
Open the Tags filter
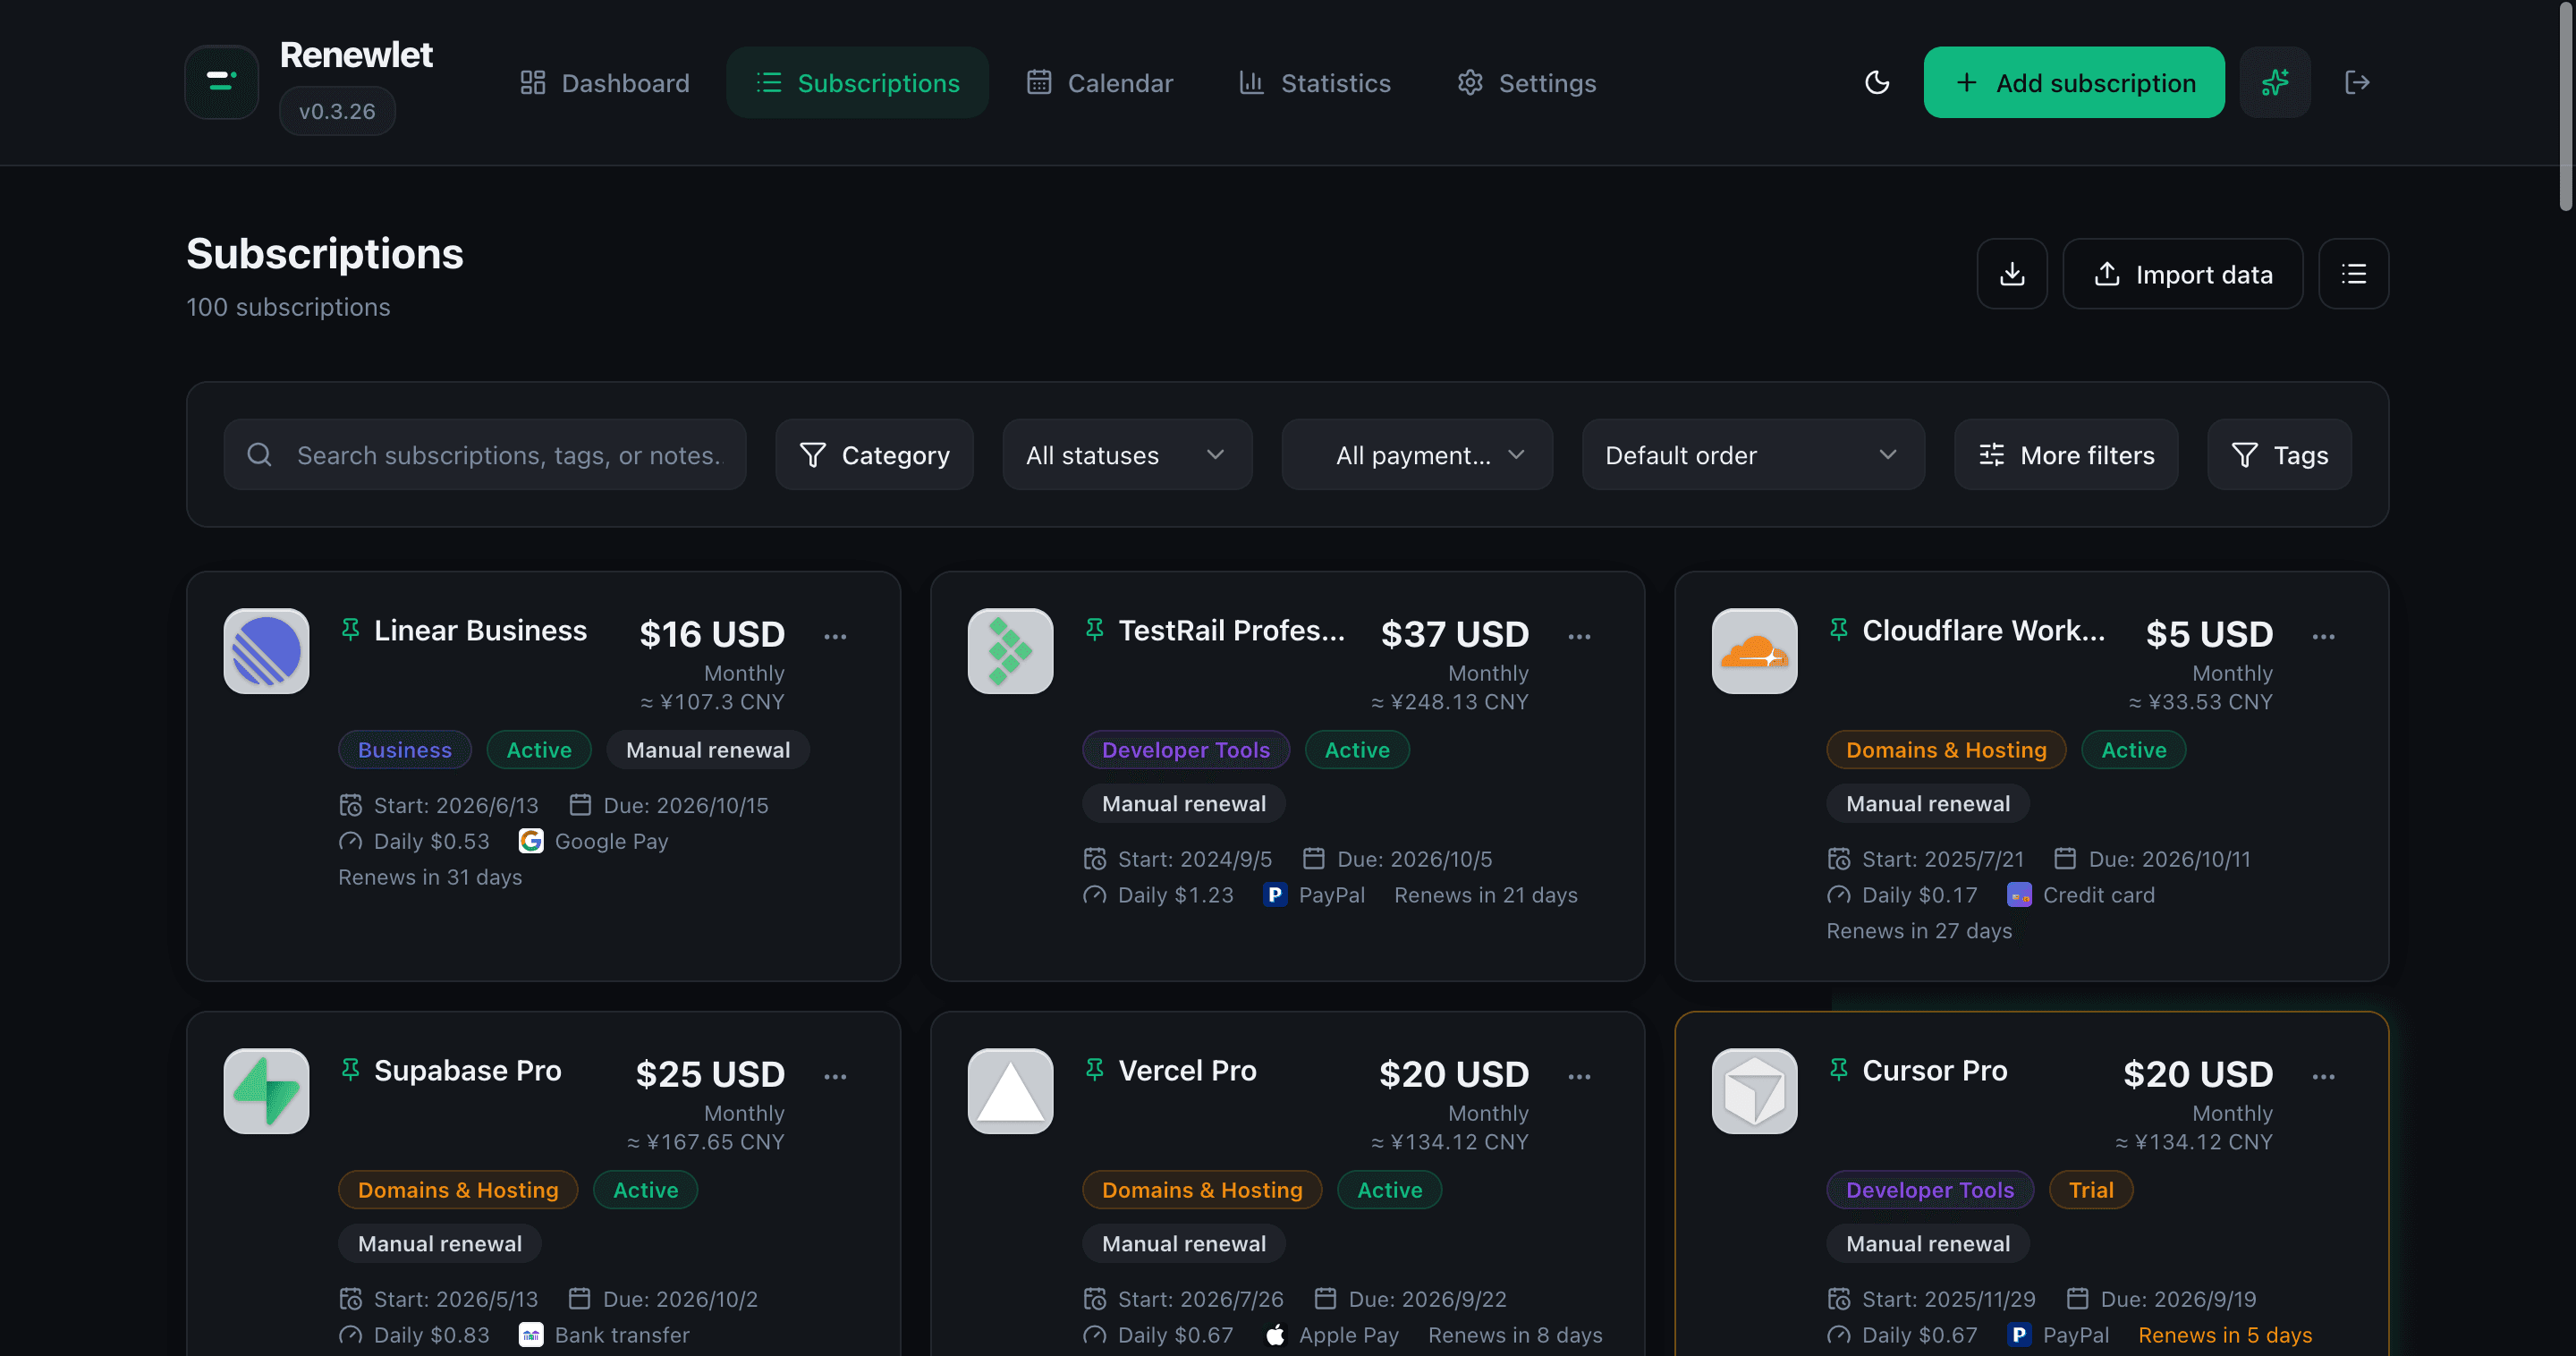2279,455
